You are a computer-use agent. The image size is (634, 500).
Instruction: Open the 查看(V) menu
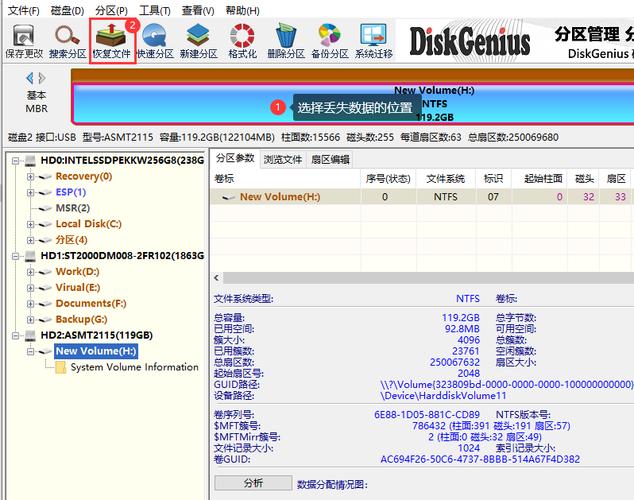(198, 11)
